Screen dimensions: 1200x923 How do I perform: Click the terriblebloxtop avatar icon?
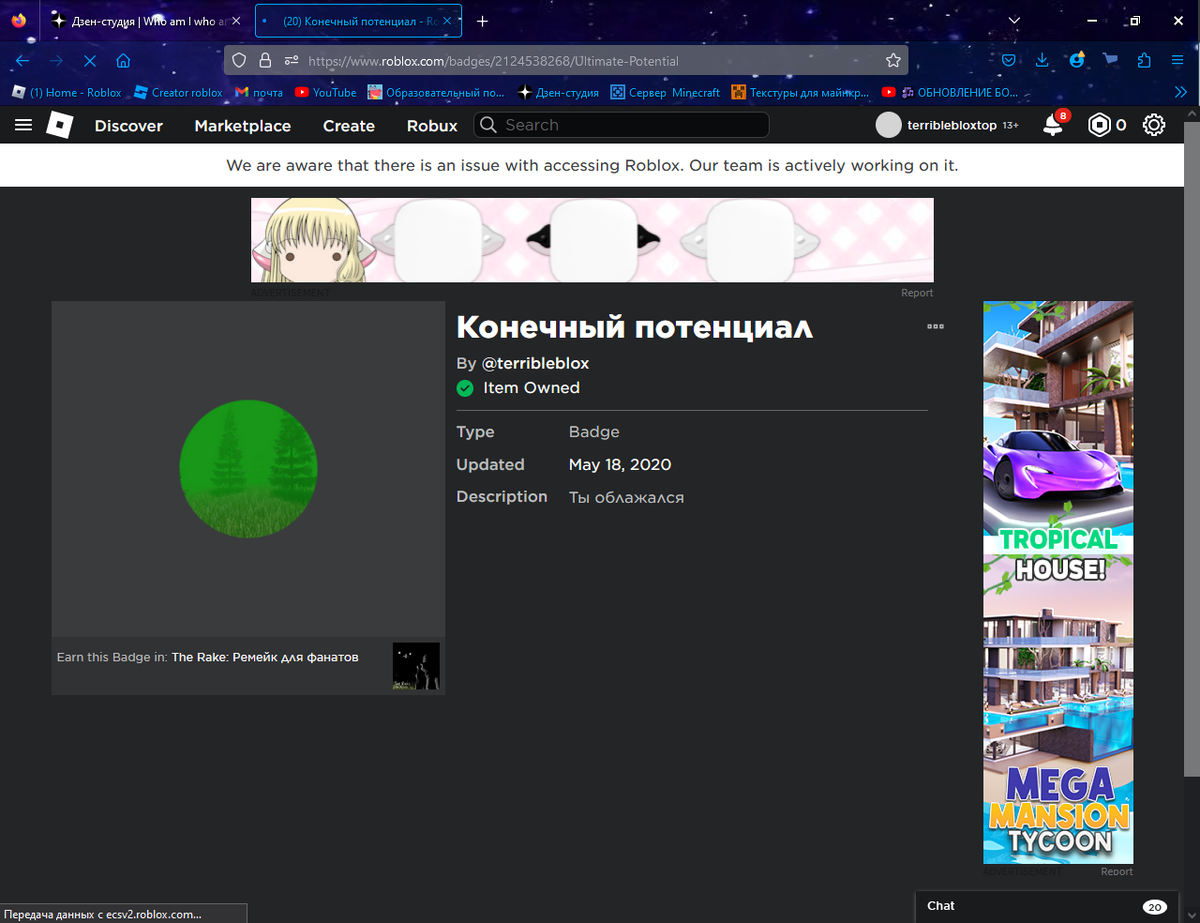pyautogui.click(x=888, y=125)
